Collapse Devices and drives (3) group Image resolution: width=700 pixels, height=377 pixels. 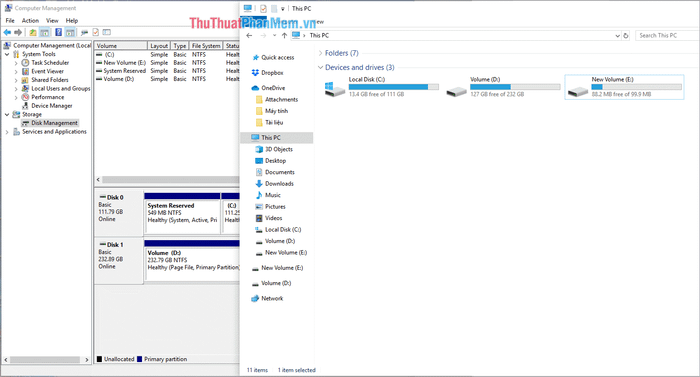(x=320, y=67)
